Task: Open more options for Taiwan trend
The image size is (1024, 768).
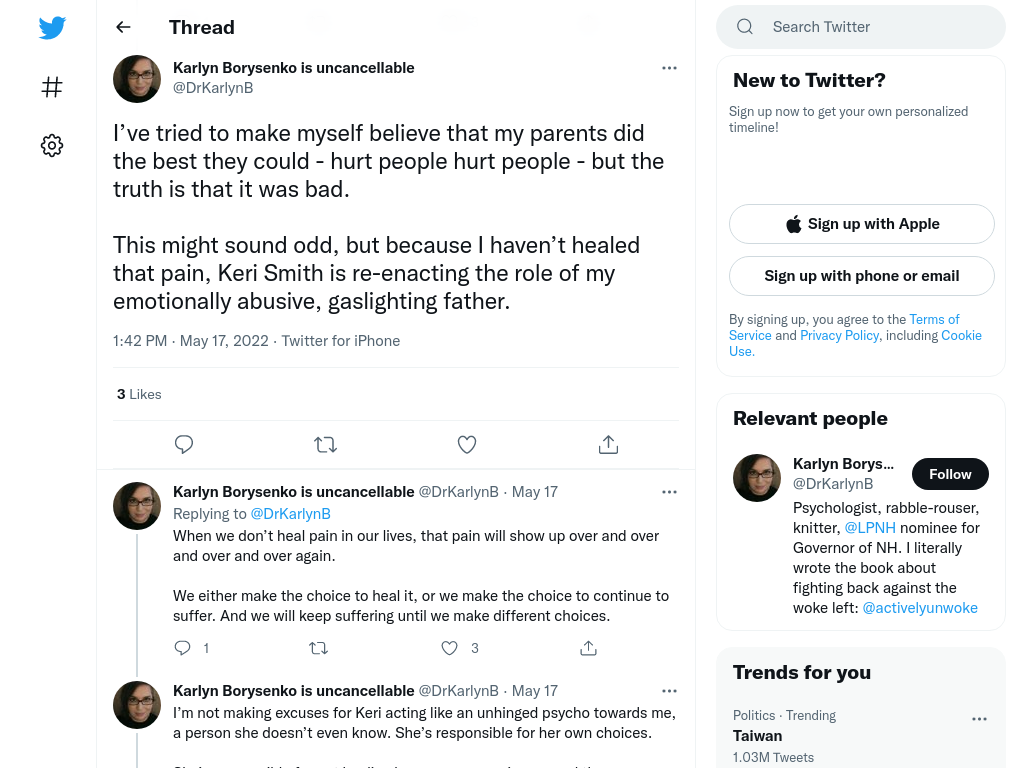Action: pos(979,719)
